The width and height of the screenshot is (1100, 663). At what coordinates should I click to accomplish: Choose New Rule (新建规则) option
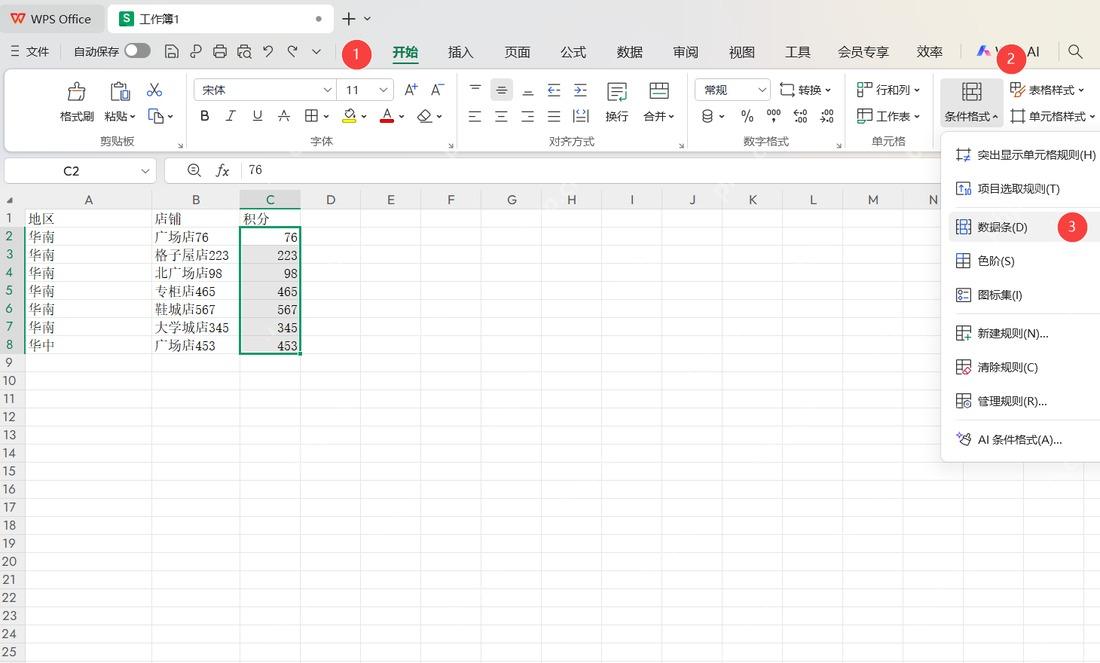pos(1024,333)
